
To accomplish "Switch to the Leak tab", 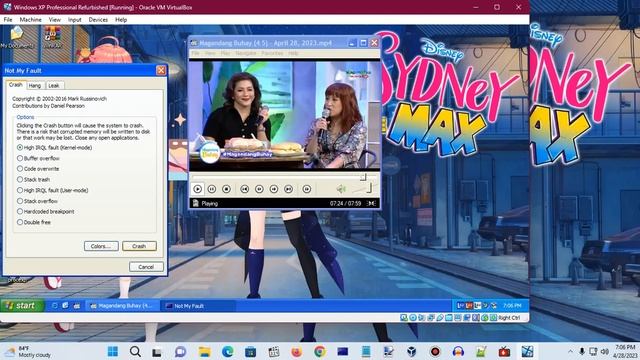I will (54, 85).
